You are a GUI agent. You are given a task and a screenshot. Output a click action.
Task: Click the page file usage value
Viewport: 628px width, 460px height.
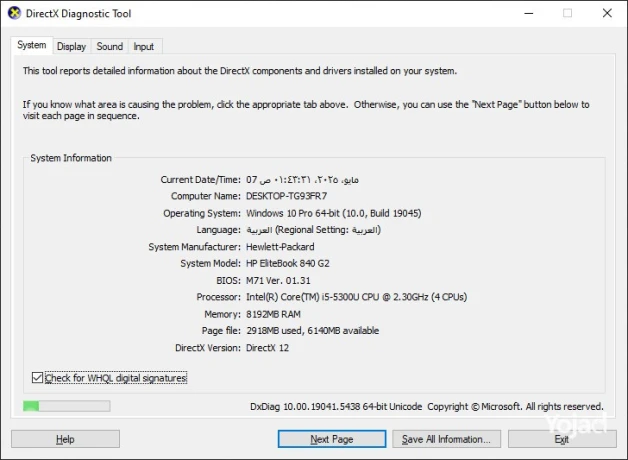[x=312, y=331]
